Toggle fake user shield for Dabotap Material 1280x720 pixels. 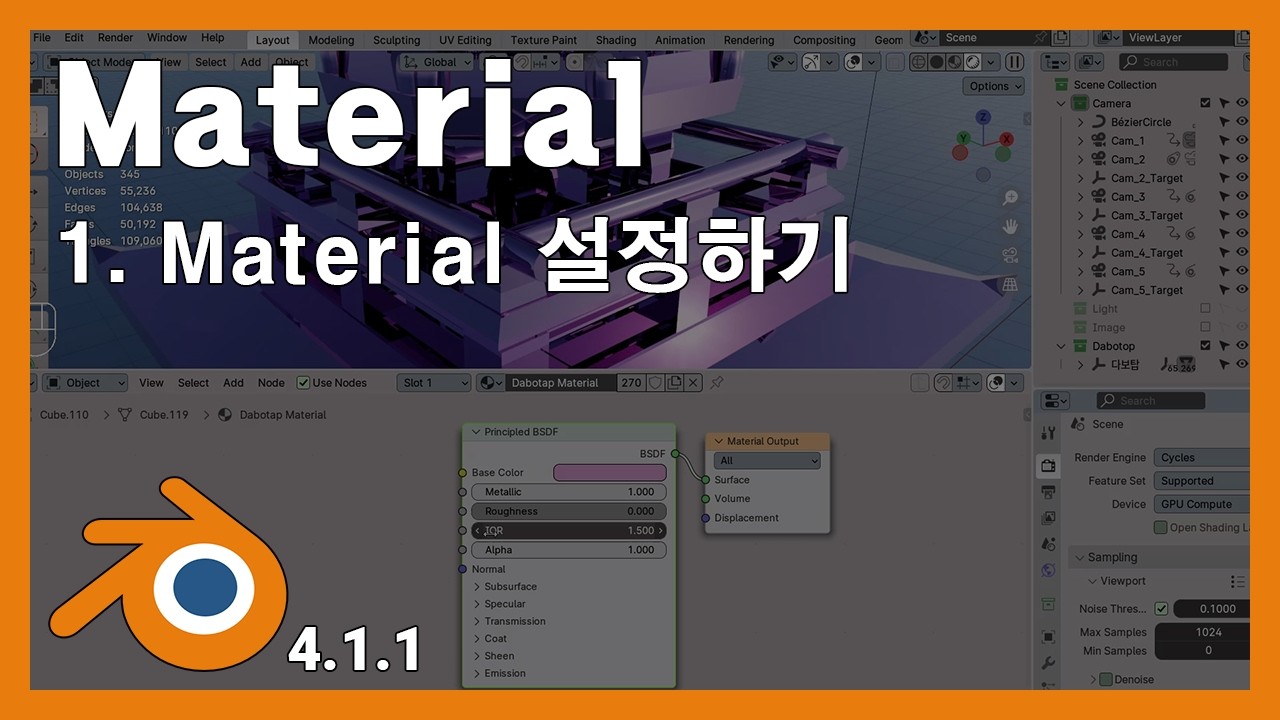coord(655,383)
